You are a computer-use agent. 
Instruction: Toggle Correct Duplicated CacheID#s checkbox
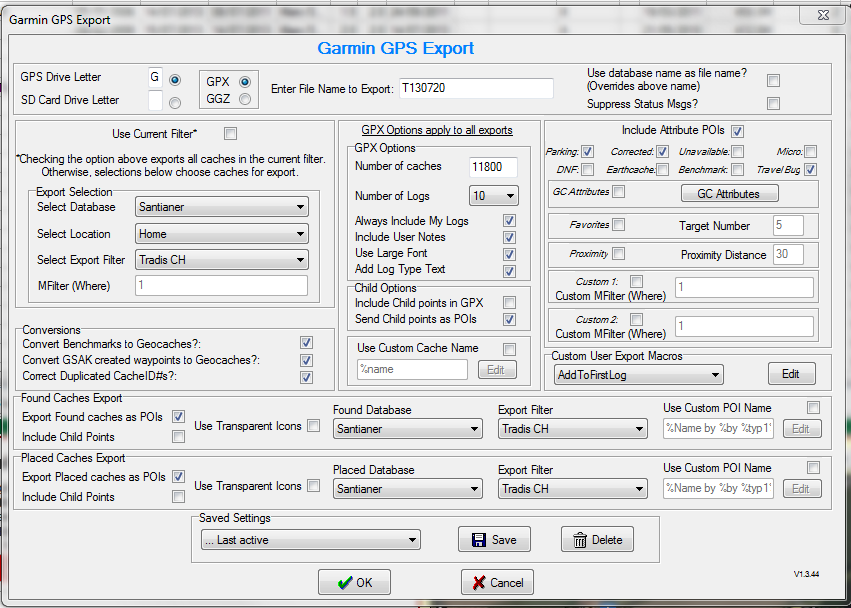coord(306,377)
